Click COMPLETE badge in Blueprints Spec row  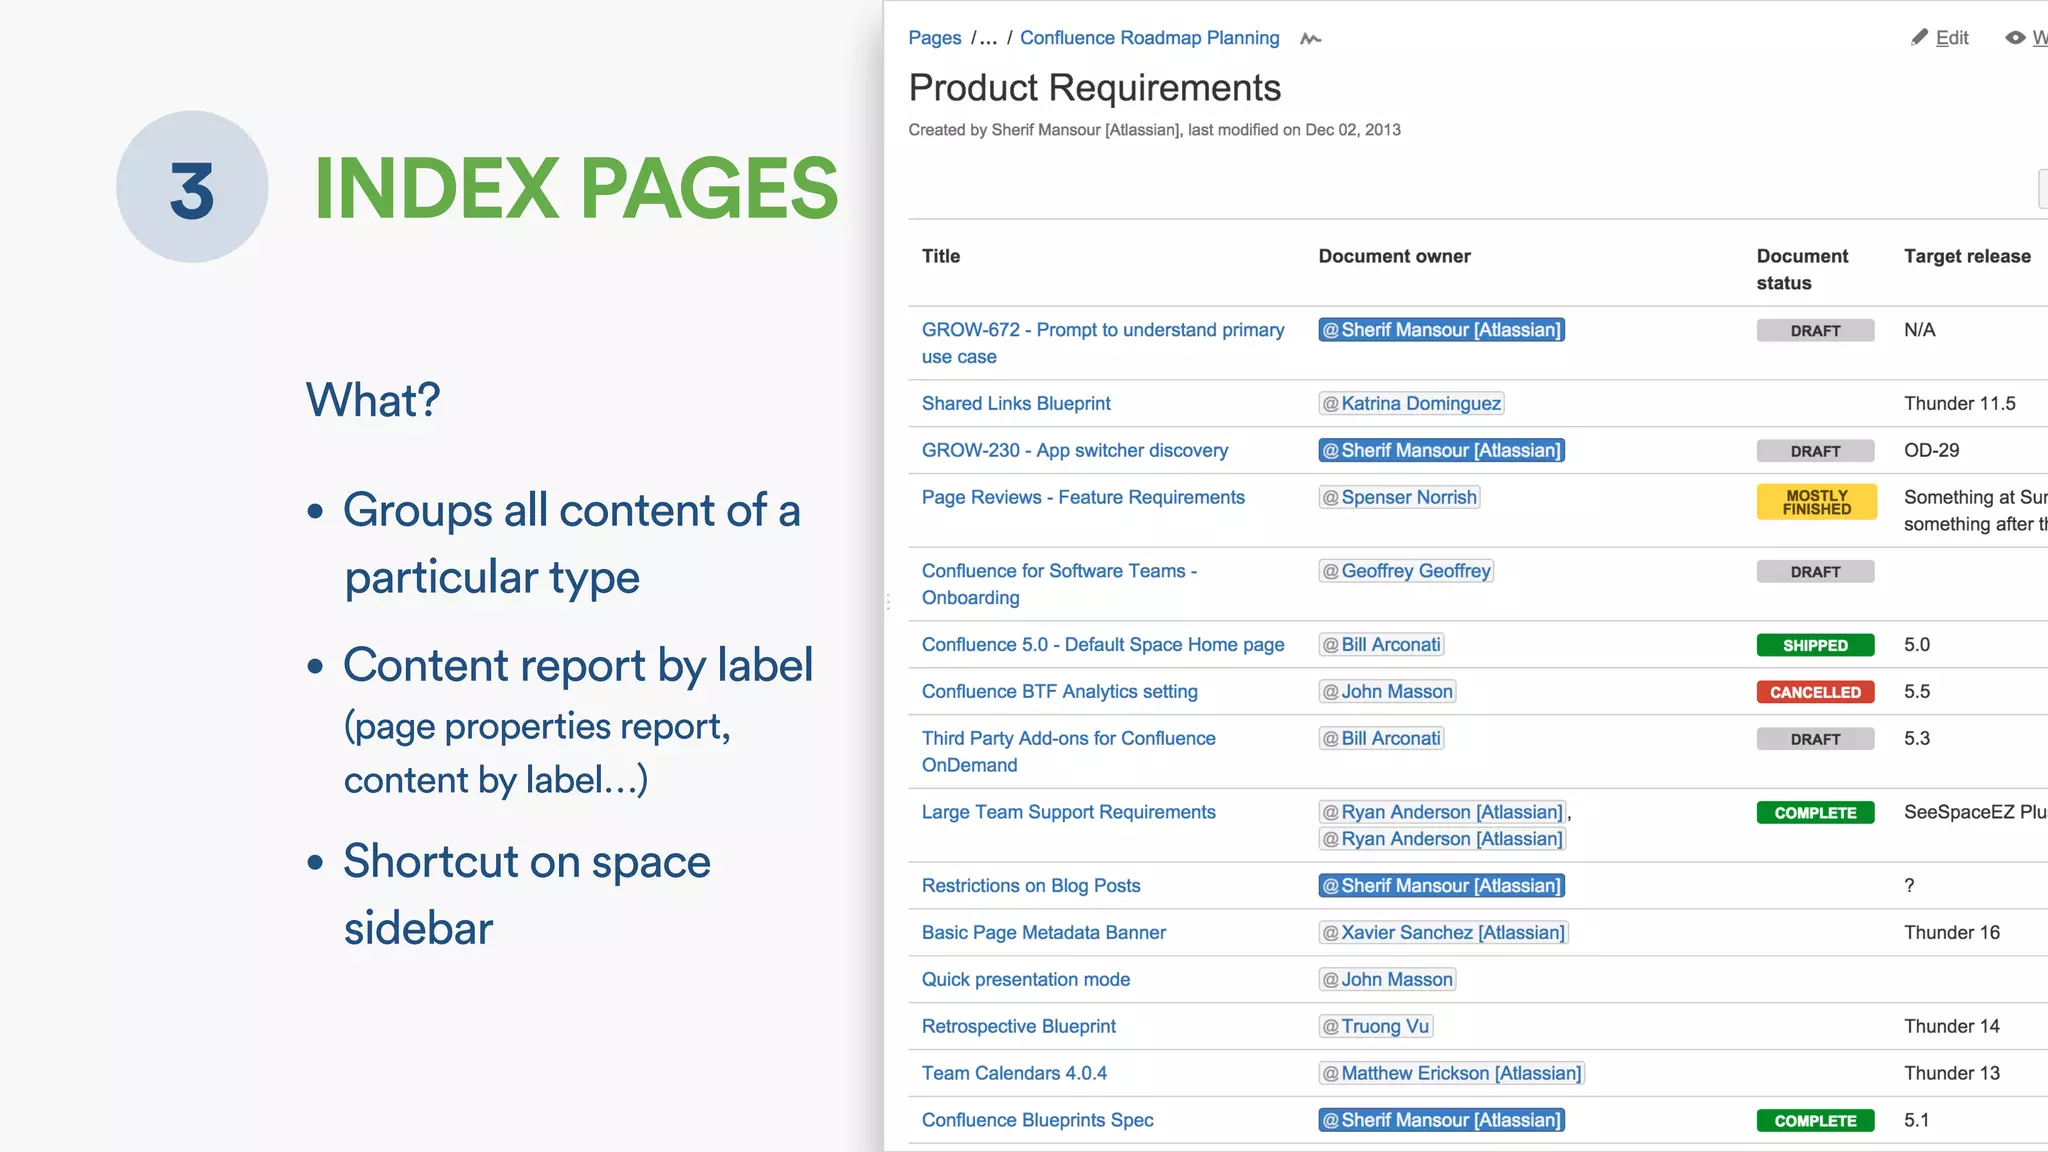[x=1815, y=1121]
